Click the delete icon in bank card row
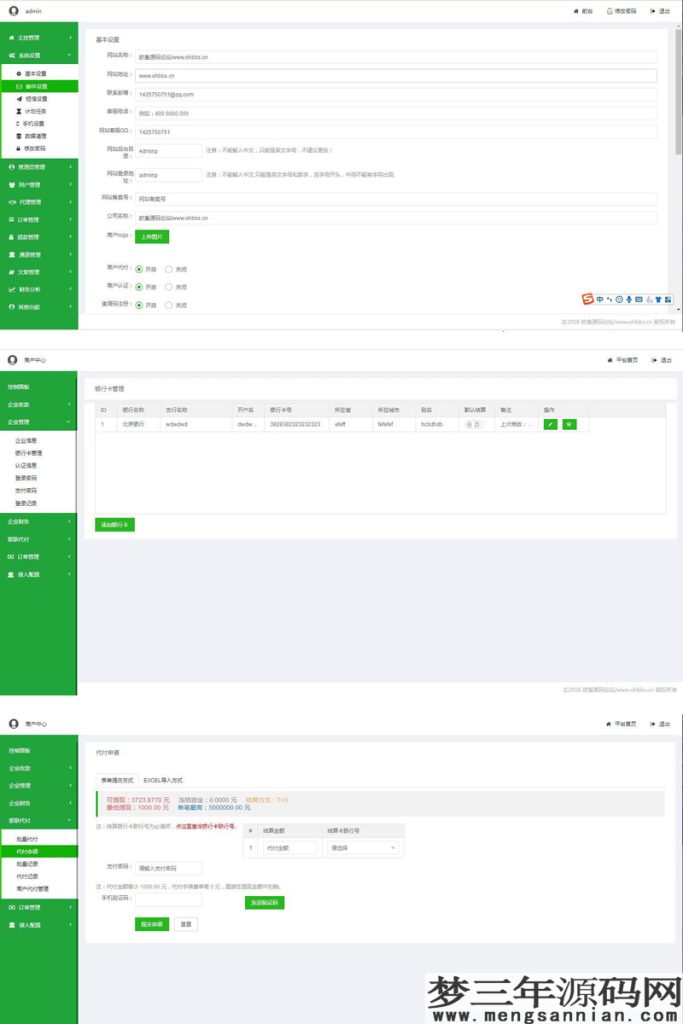This screenshot has width=683, height=1024. coord(569,424)
